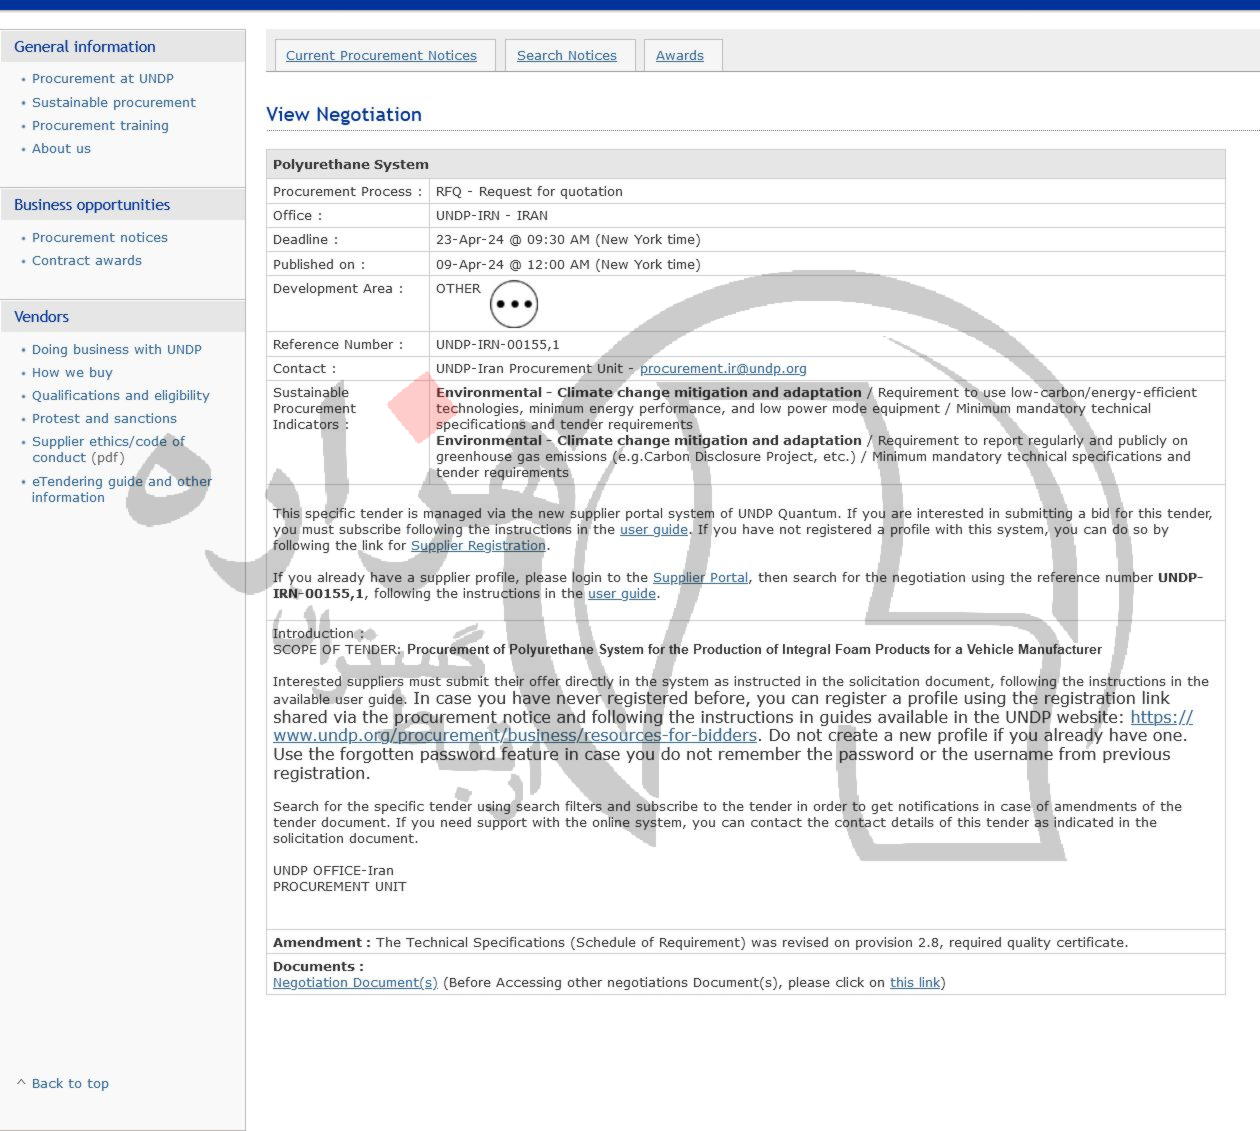Viewport: 1260px width, 1131px height.
Task: Open Protest and sanctions link
Action: coord(104,418)
